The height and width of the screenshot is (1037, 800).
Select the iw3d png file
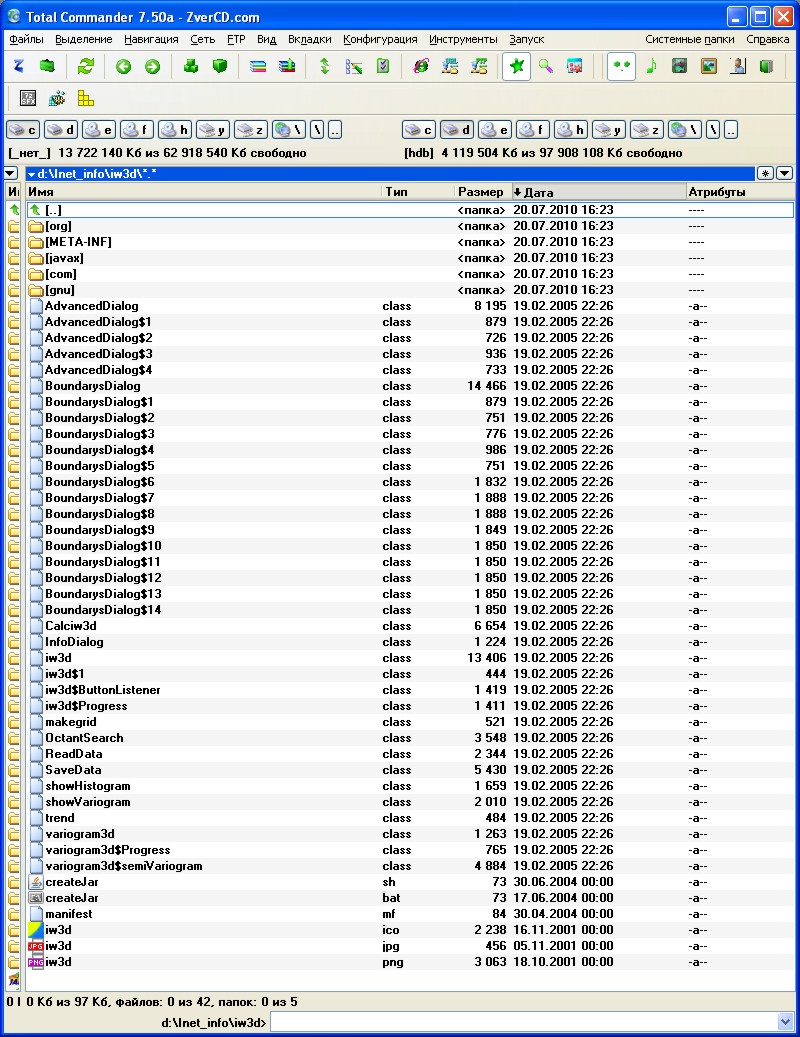410,962
